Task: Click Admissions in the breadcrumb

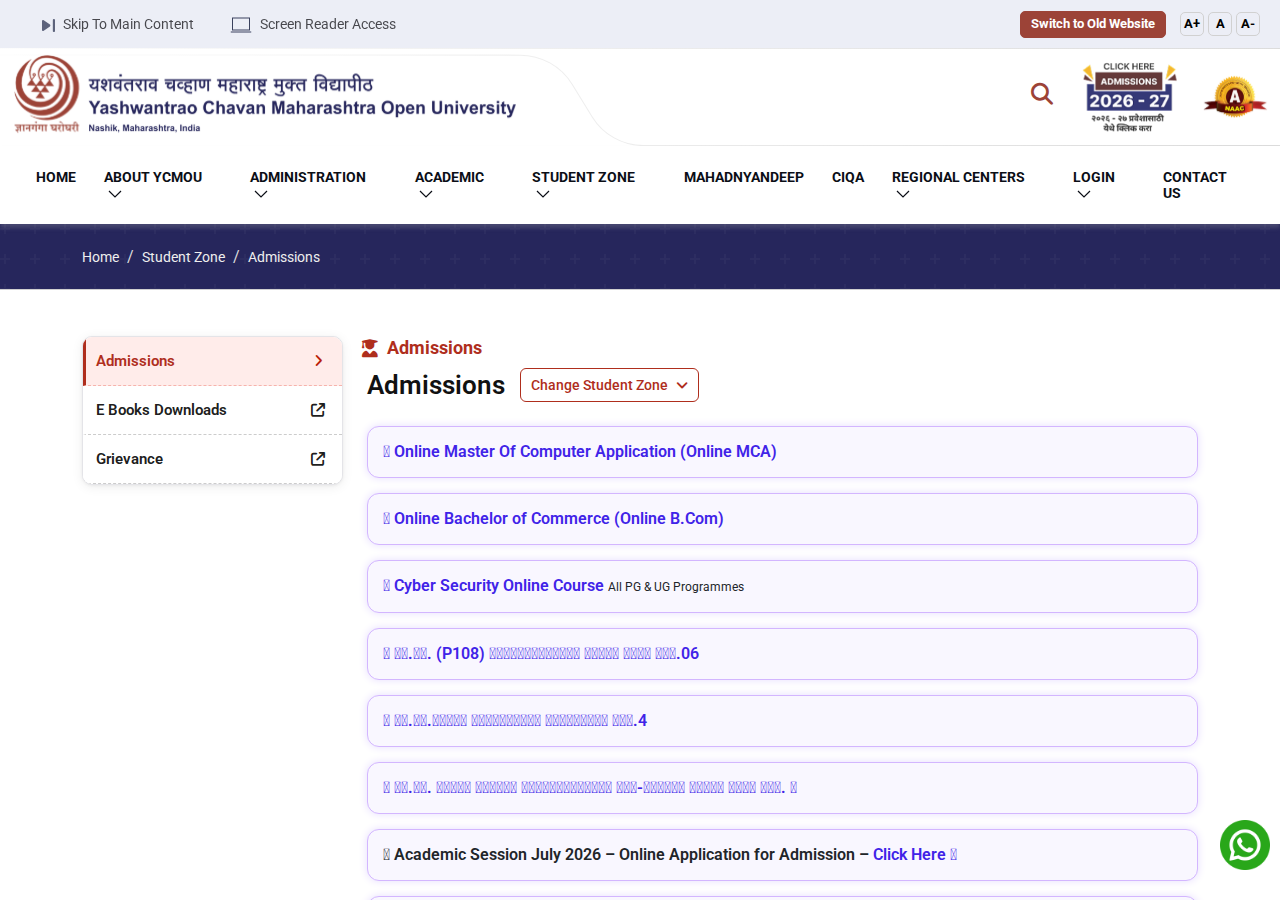Action: tap(284, 257)
